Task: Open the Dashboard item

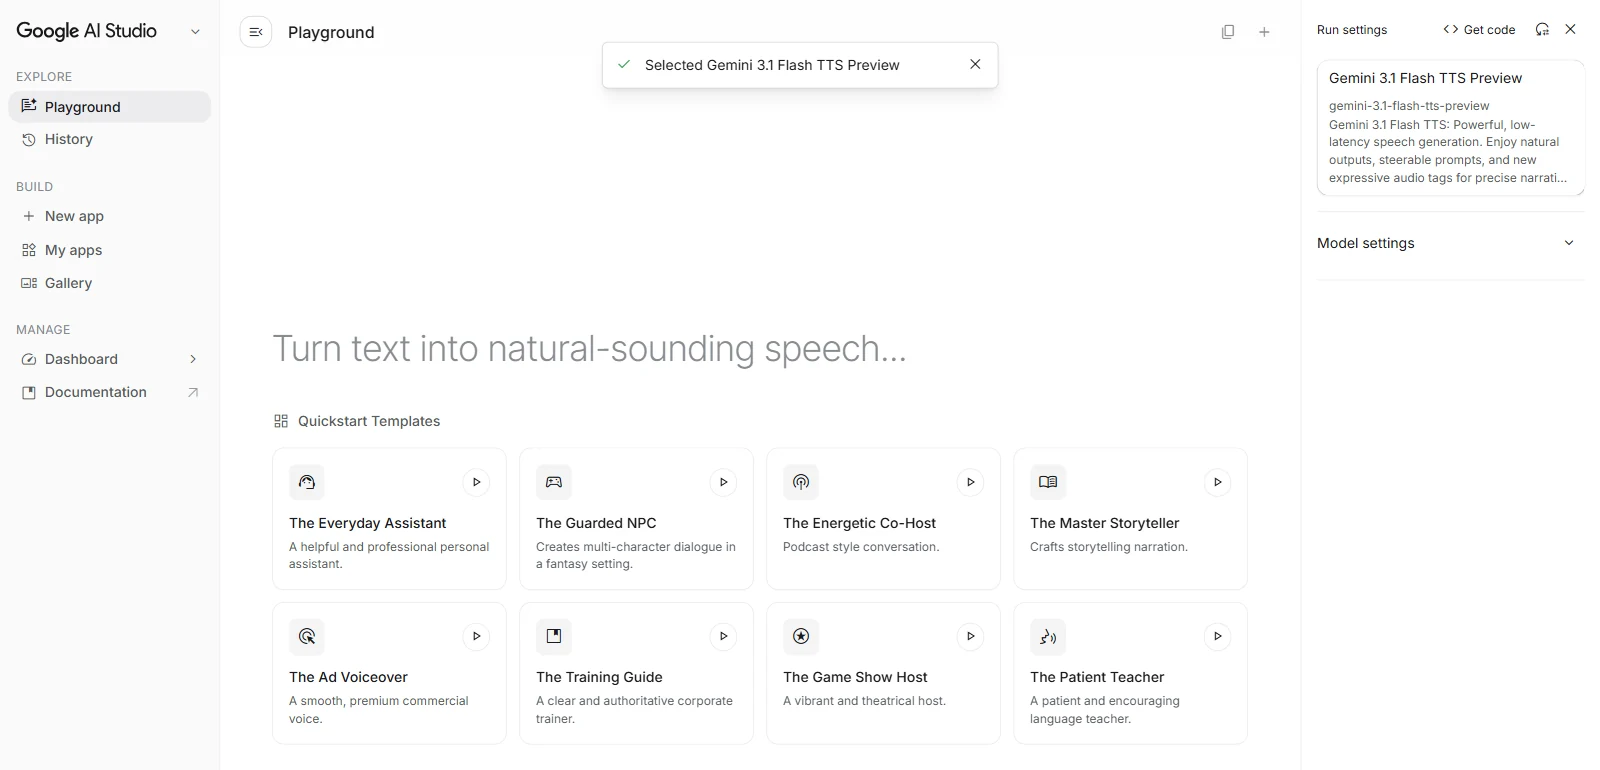Action: tap(110, 359)
